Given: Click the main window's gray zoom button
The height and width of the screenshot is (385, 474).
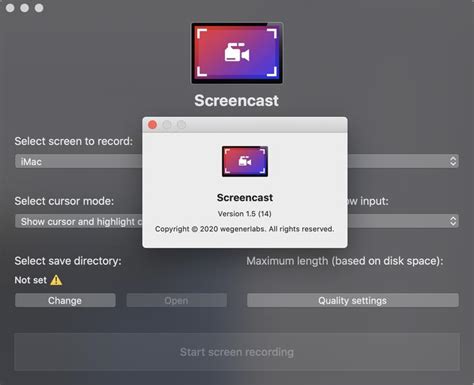Looking at the screenshot, I should click(x=39, y=8).
